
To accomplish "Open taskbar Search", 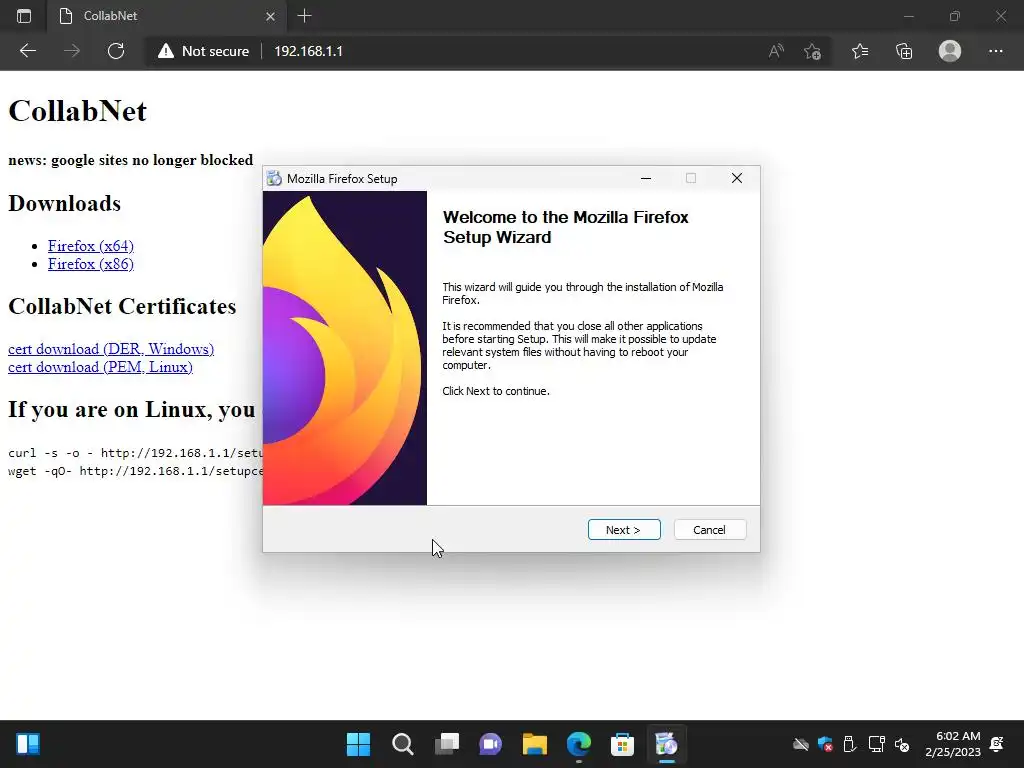I will coord(402,744).
